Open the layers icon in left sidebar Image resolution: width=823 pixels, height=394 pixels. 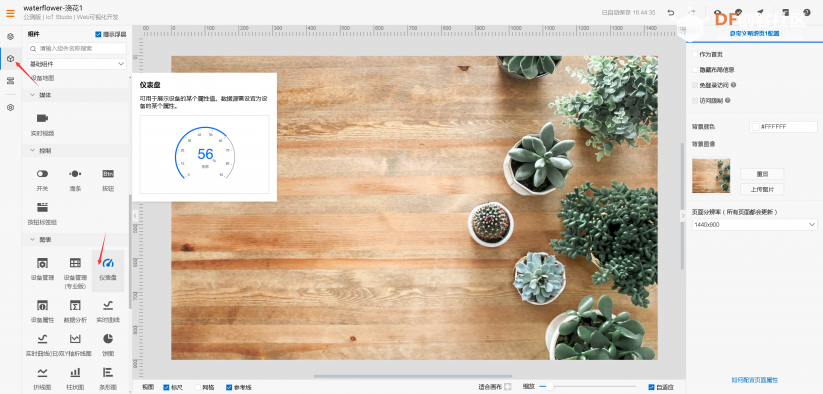[10, 81]
